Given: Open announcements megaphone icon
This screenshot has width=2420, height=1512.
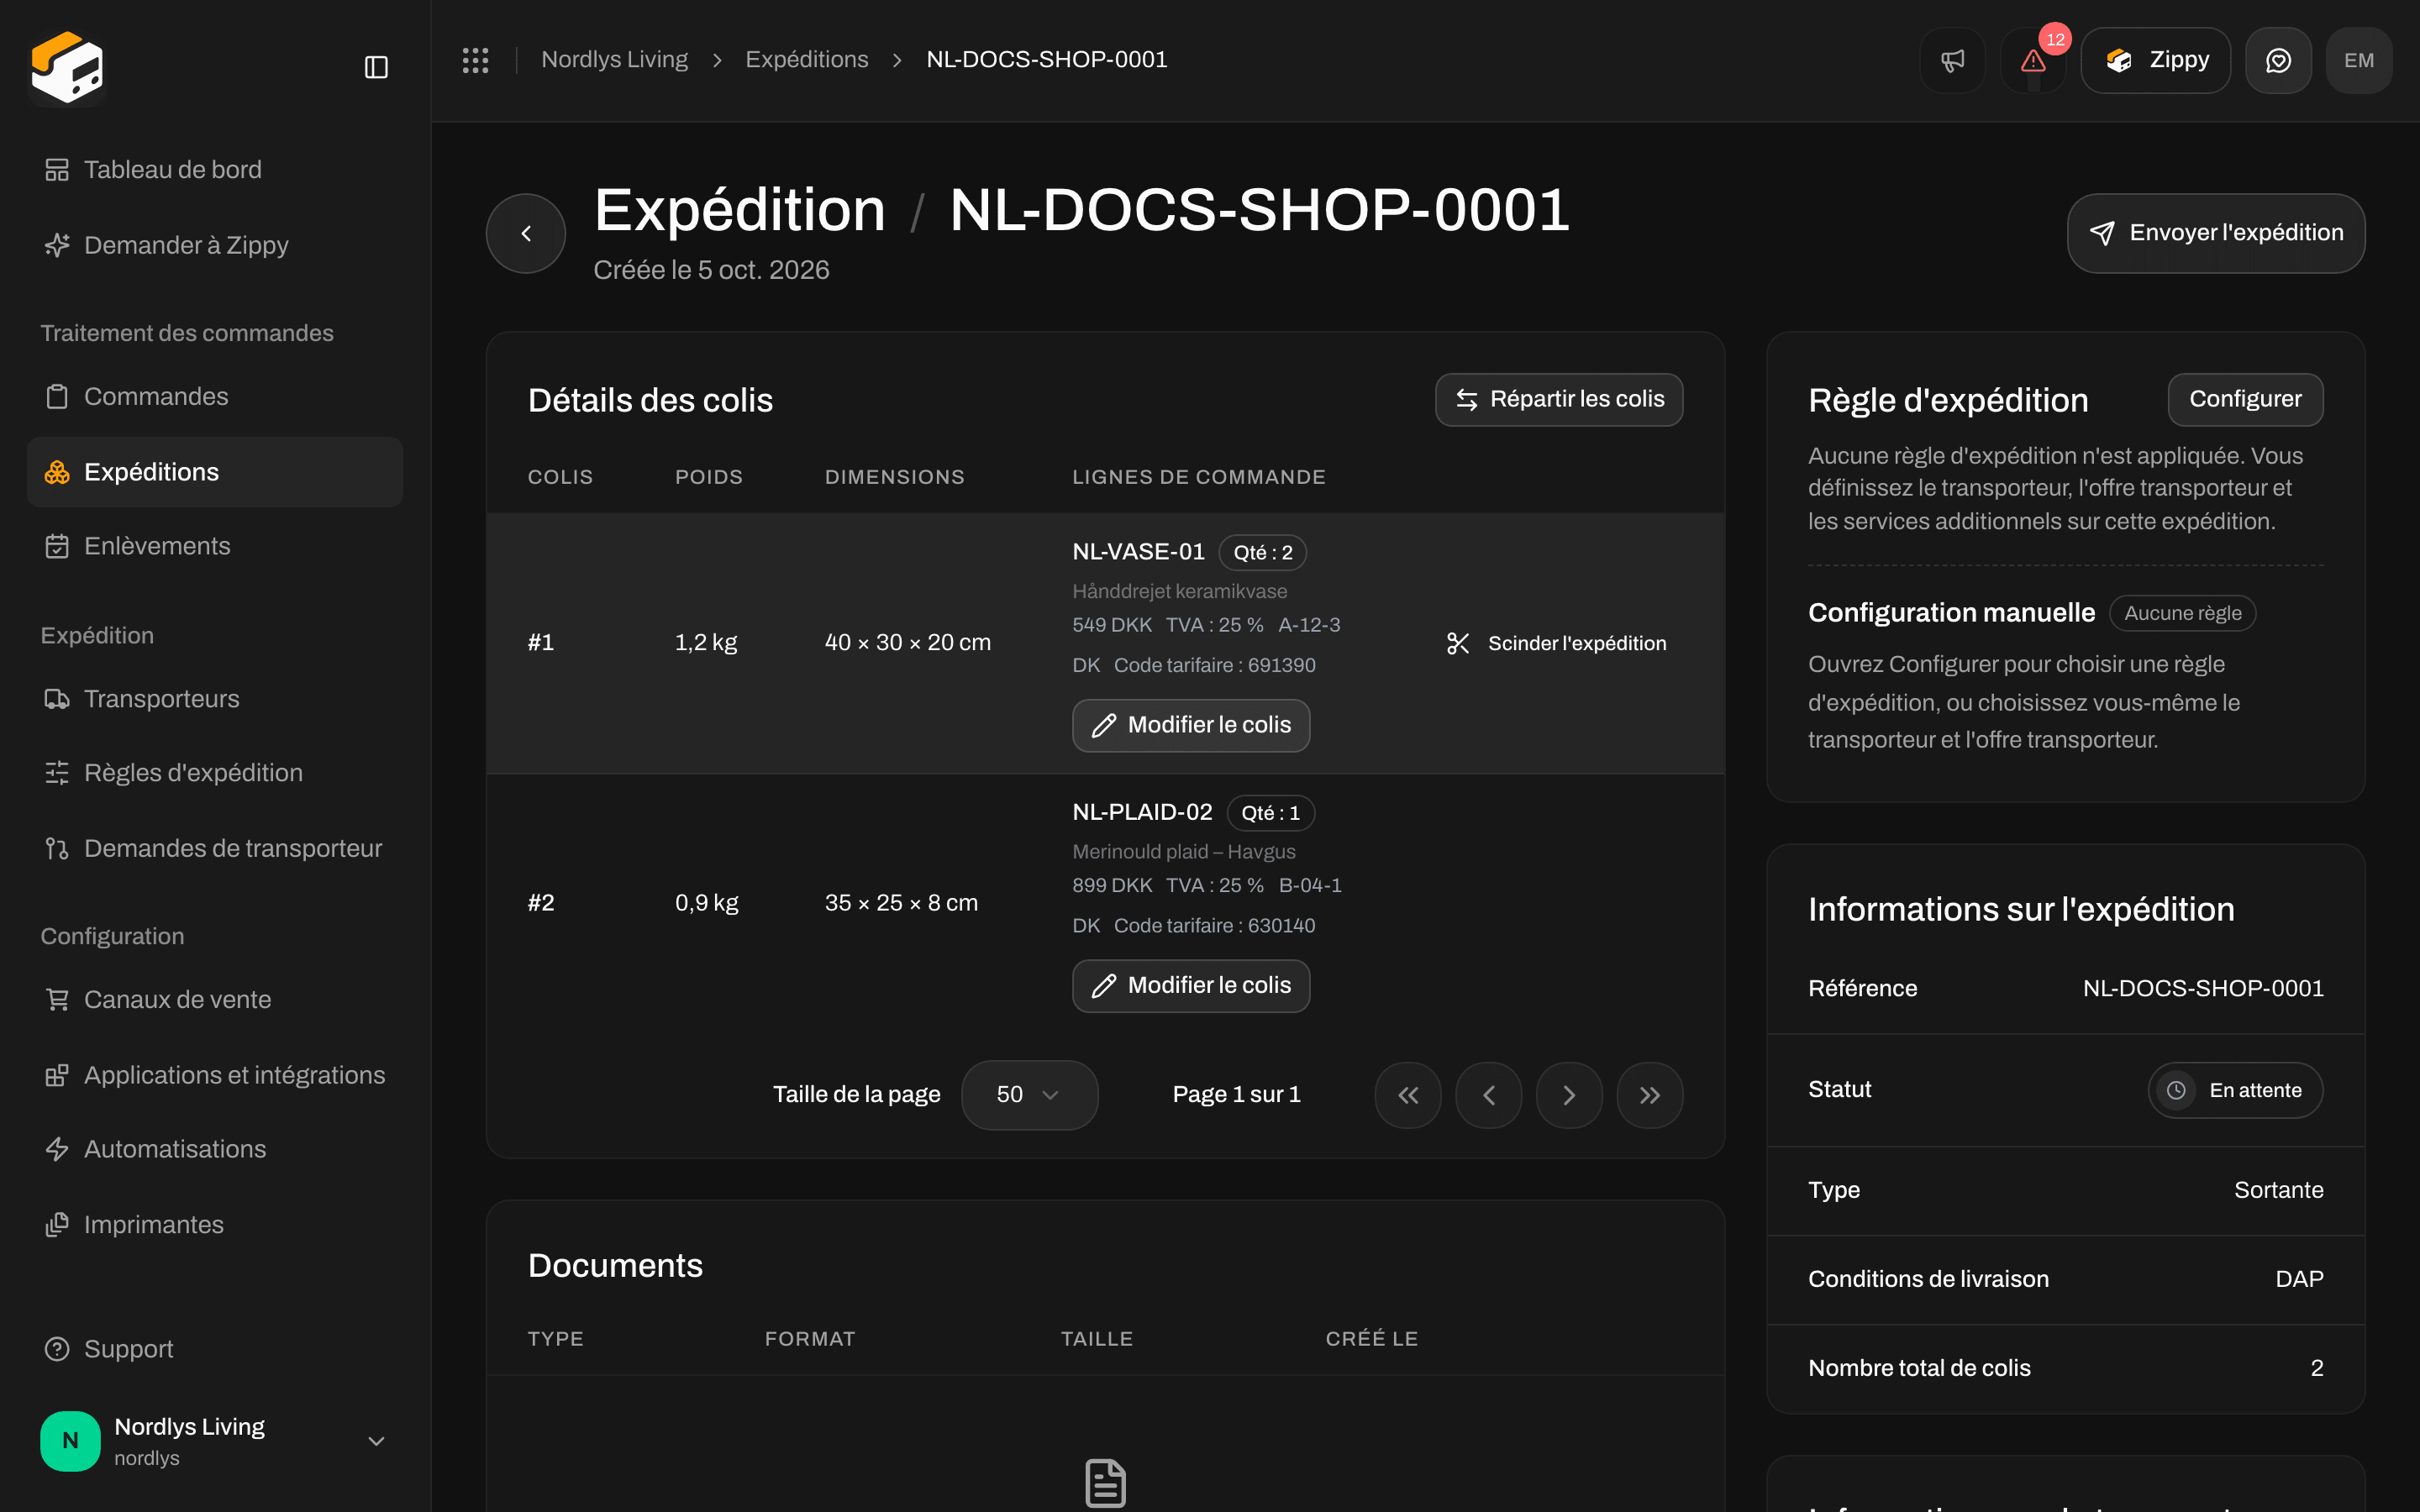Looking at the screenshot, I should pyautogui.click(x=1952, y=60).
